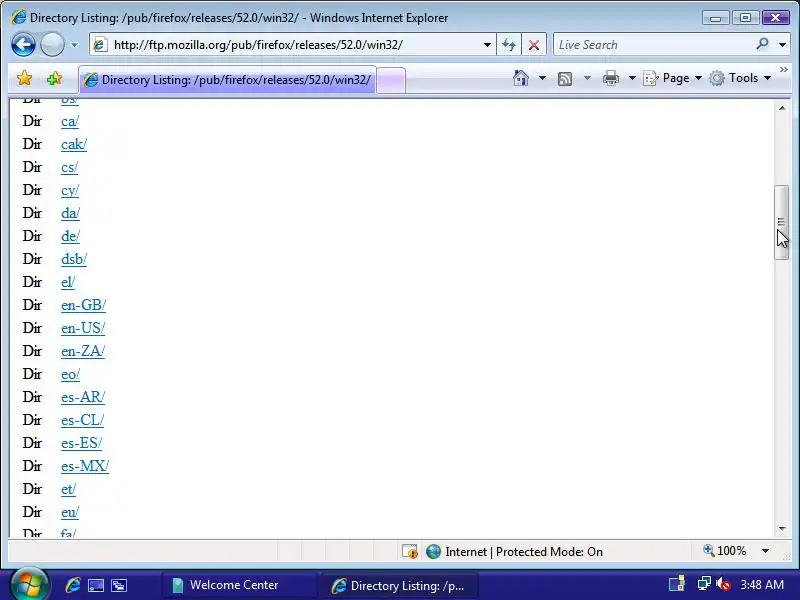Select the Directory Listing tab

point(228,80)
